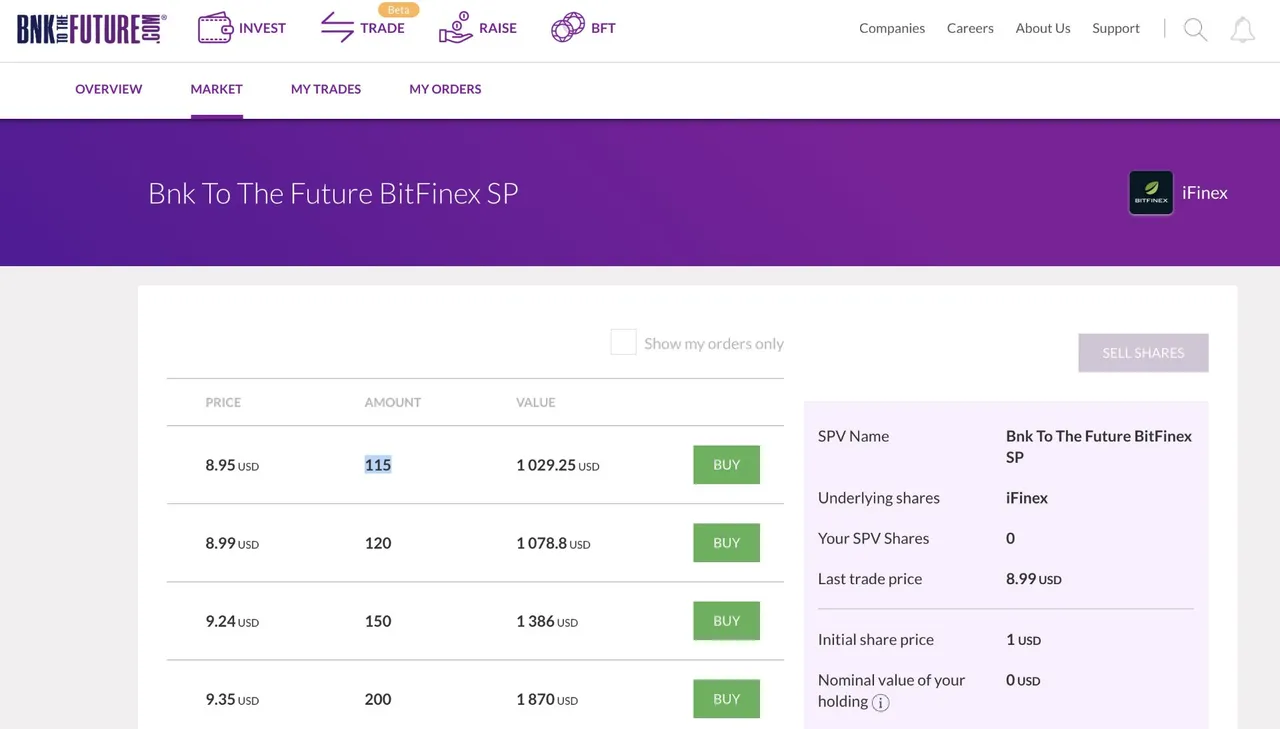Open the RAISE menu label
Screen dimensions: 1280x729
[498, 28]
